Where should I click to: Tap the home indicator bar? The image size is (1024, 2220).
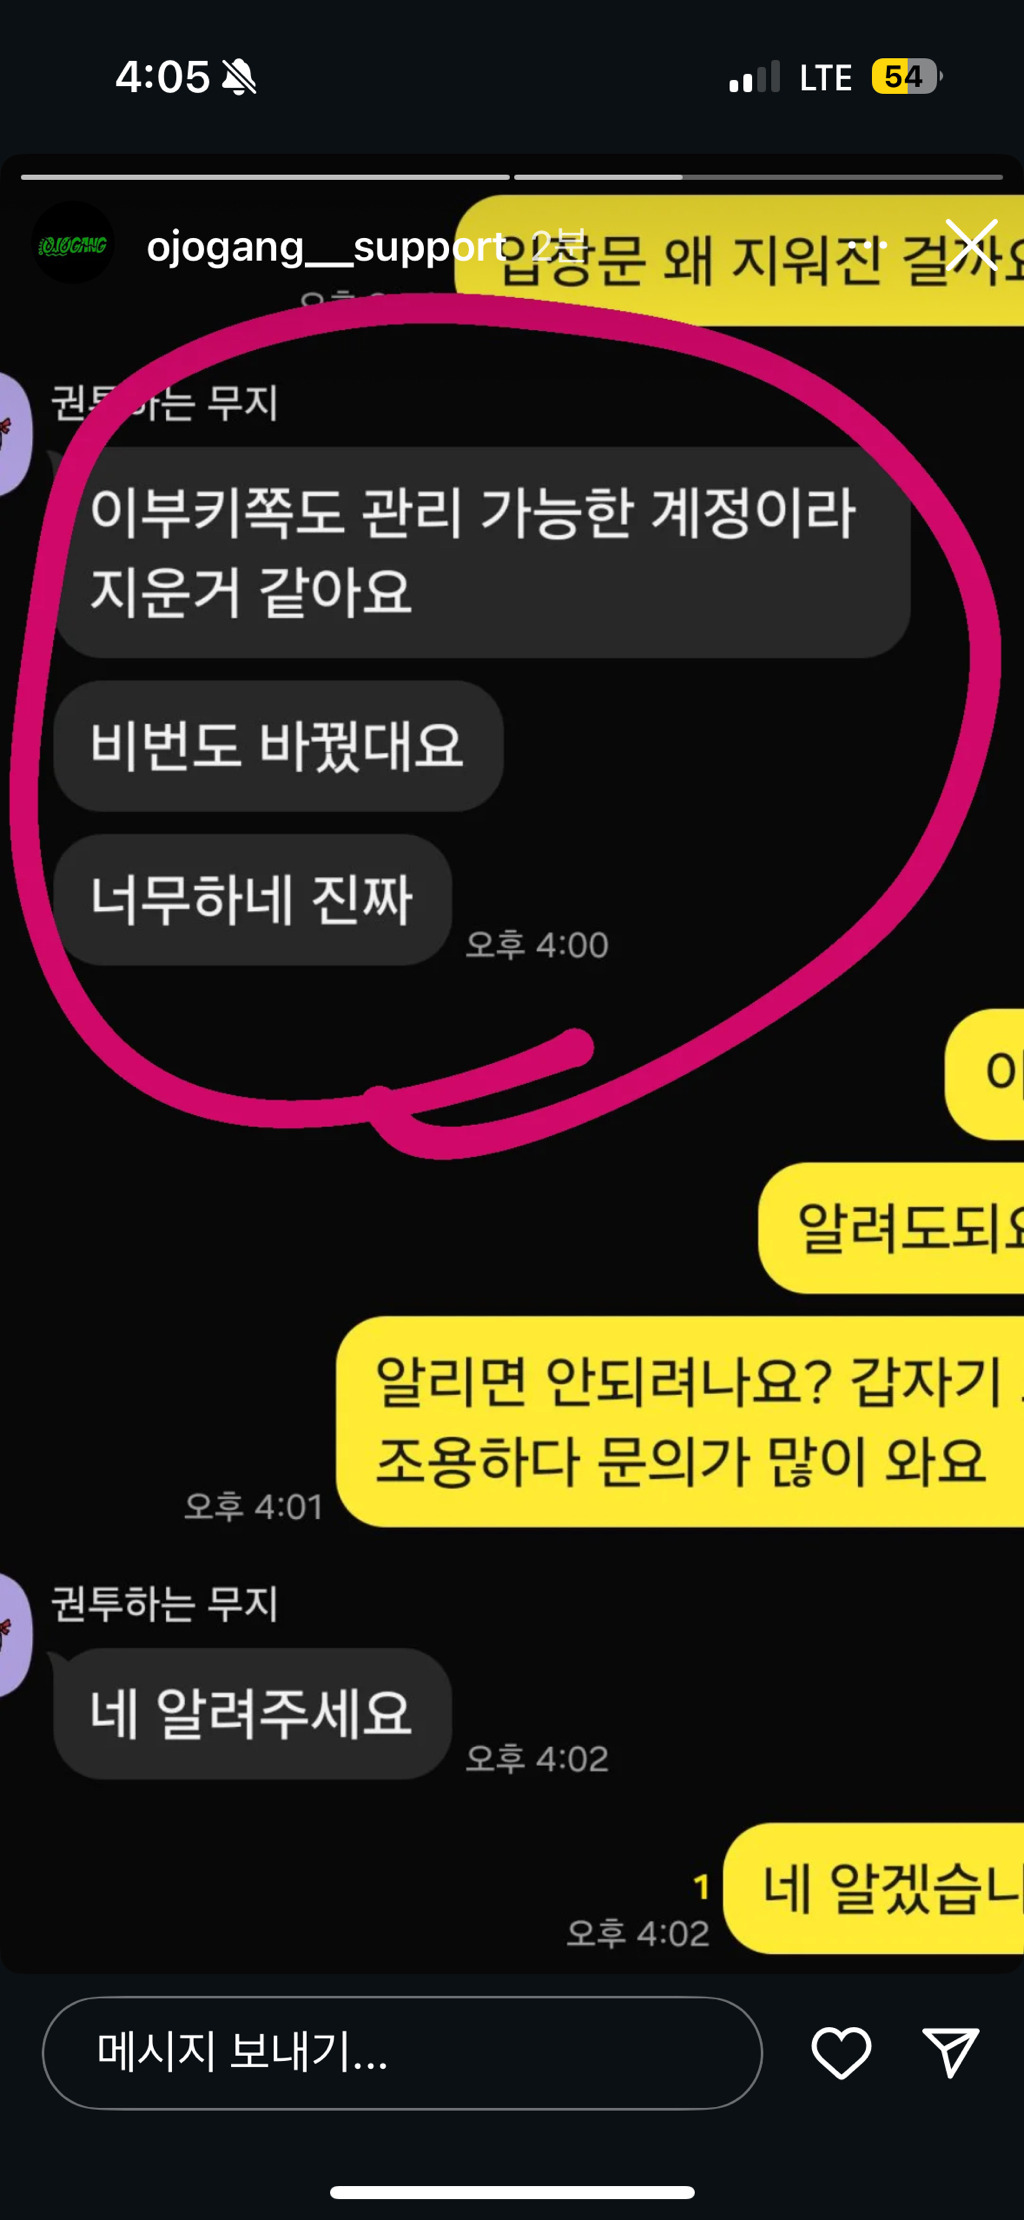(x=512, y=2192)
